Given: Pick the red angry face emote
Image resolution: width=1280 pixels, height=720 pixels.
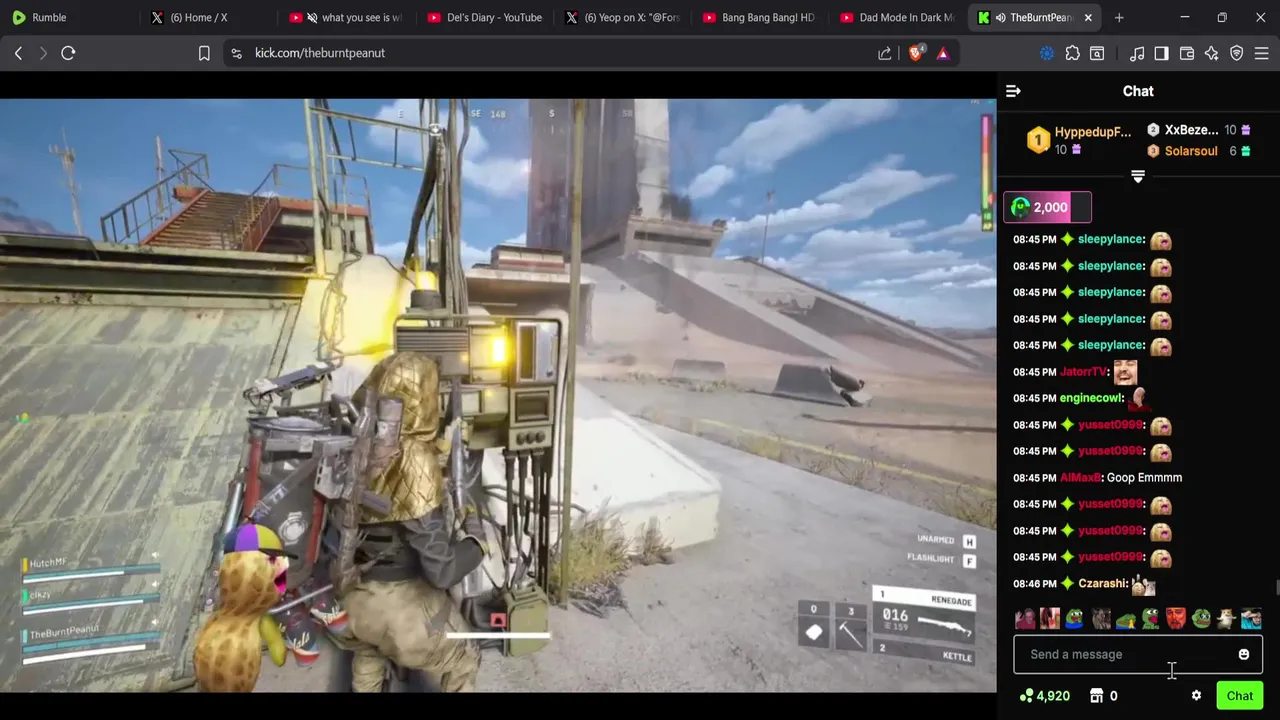Looking at the screenshot, I should tap(1176, 619).
